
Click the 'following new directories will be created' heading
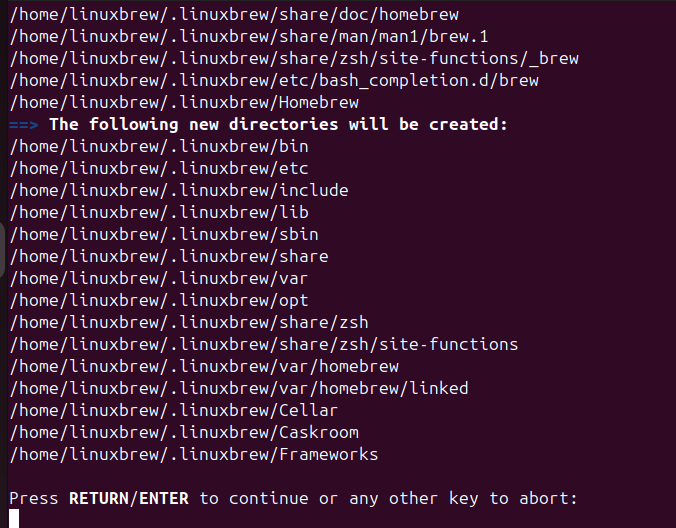coord(278,124)
